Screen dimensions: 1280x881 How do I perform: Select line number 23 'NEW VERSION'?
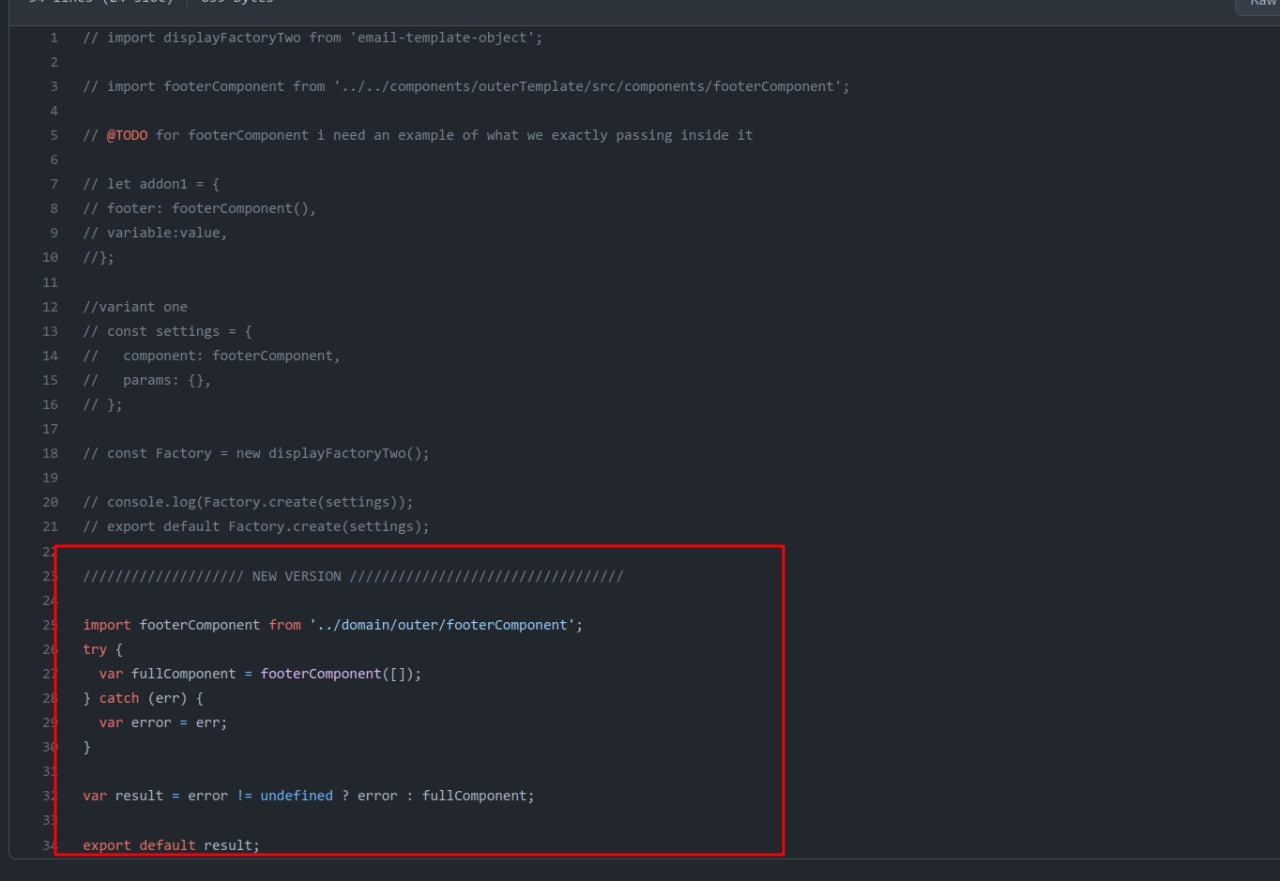[x=49, y=575]
